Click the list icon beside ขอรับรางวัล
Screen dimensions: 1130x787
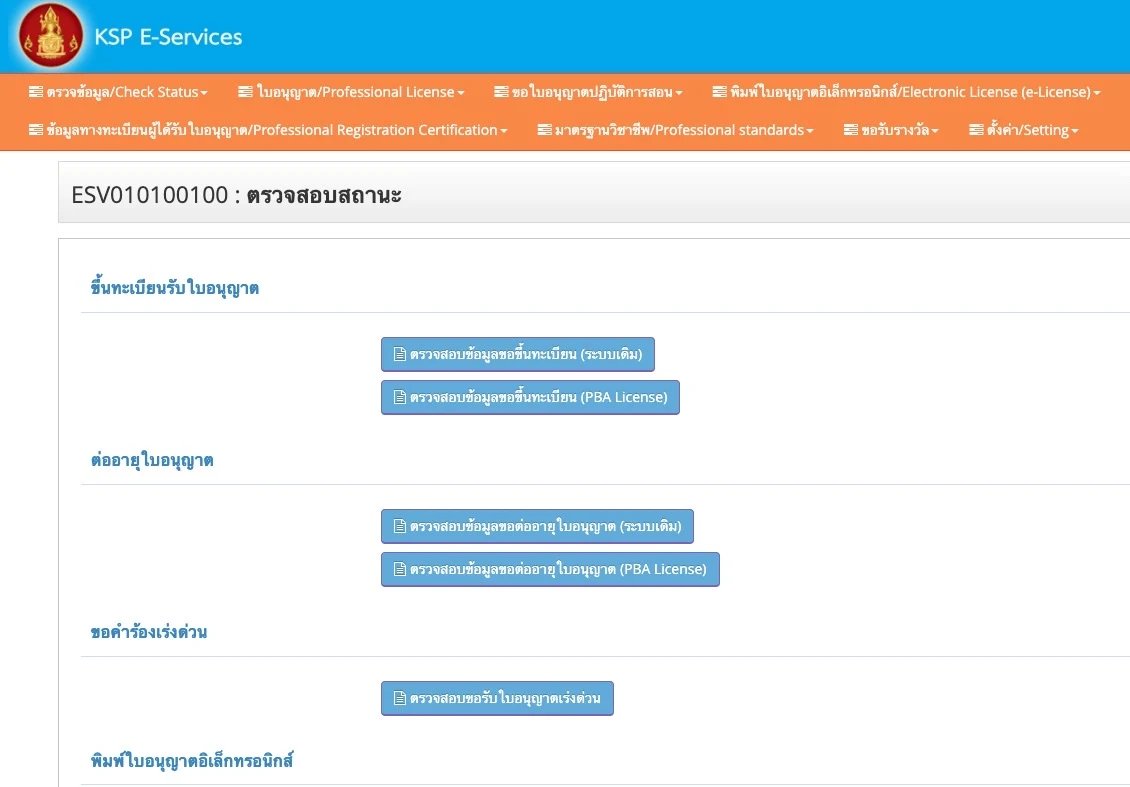coord(850,130)
